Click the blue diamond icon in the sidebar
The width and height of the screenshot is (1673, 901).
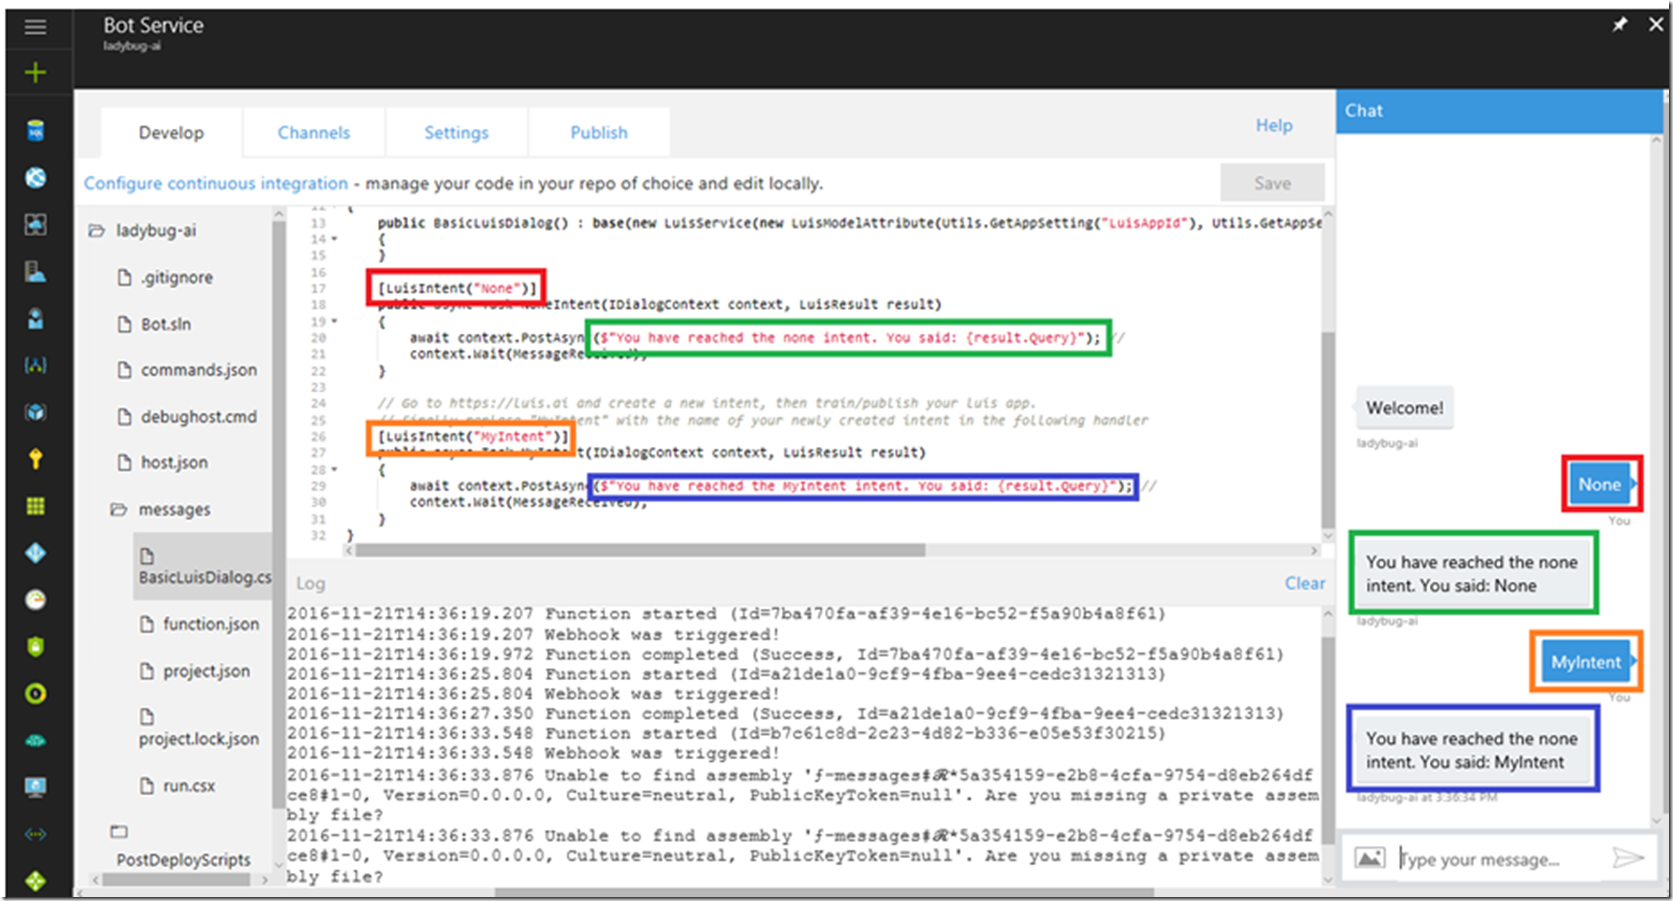(x=35, y=552)
